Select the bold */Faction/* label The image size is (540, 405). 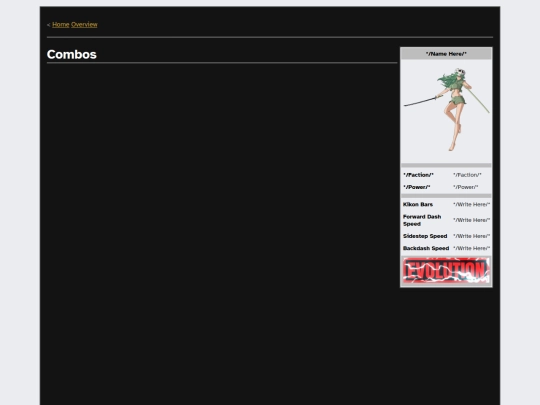pyautogui.click(x=418, y=175)
